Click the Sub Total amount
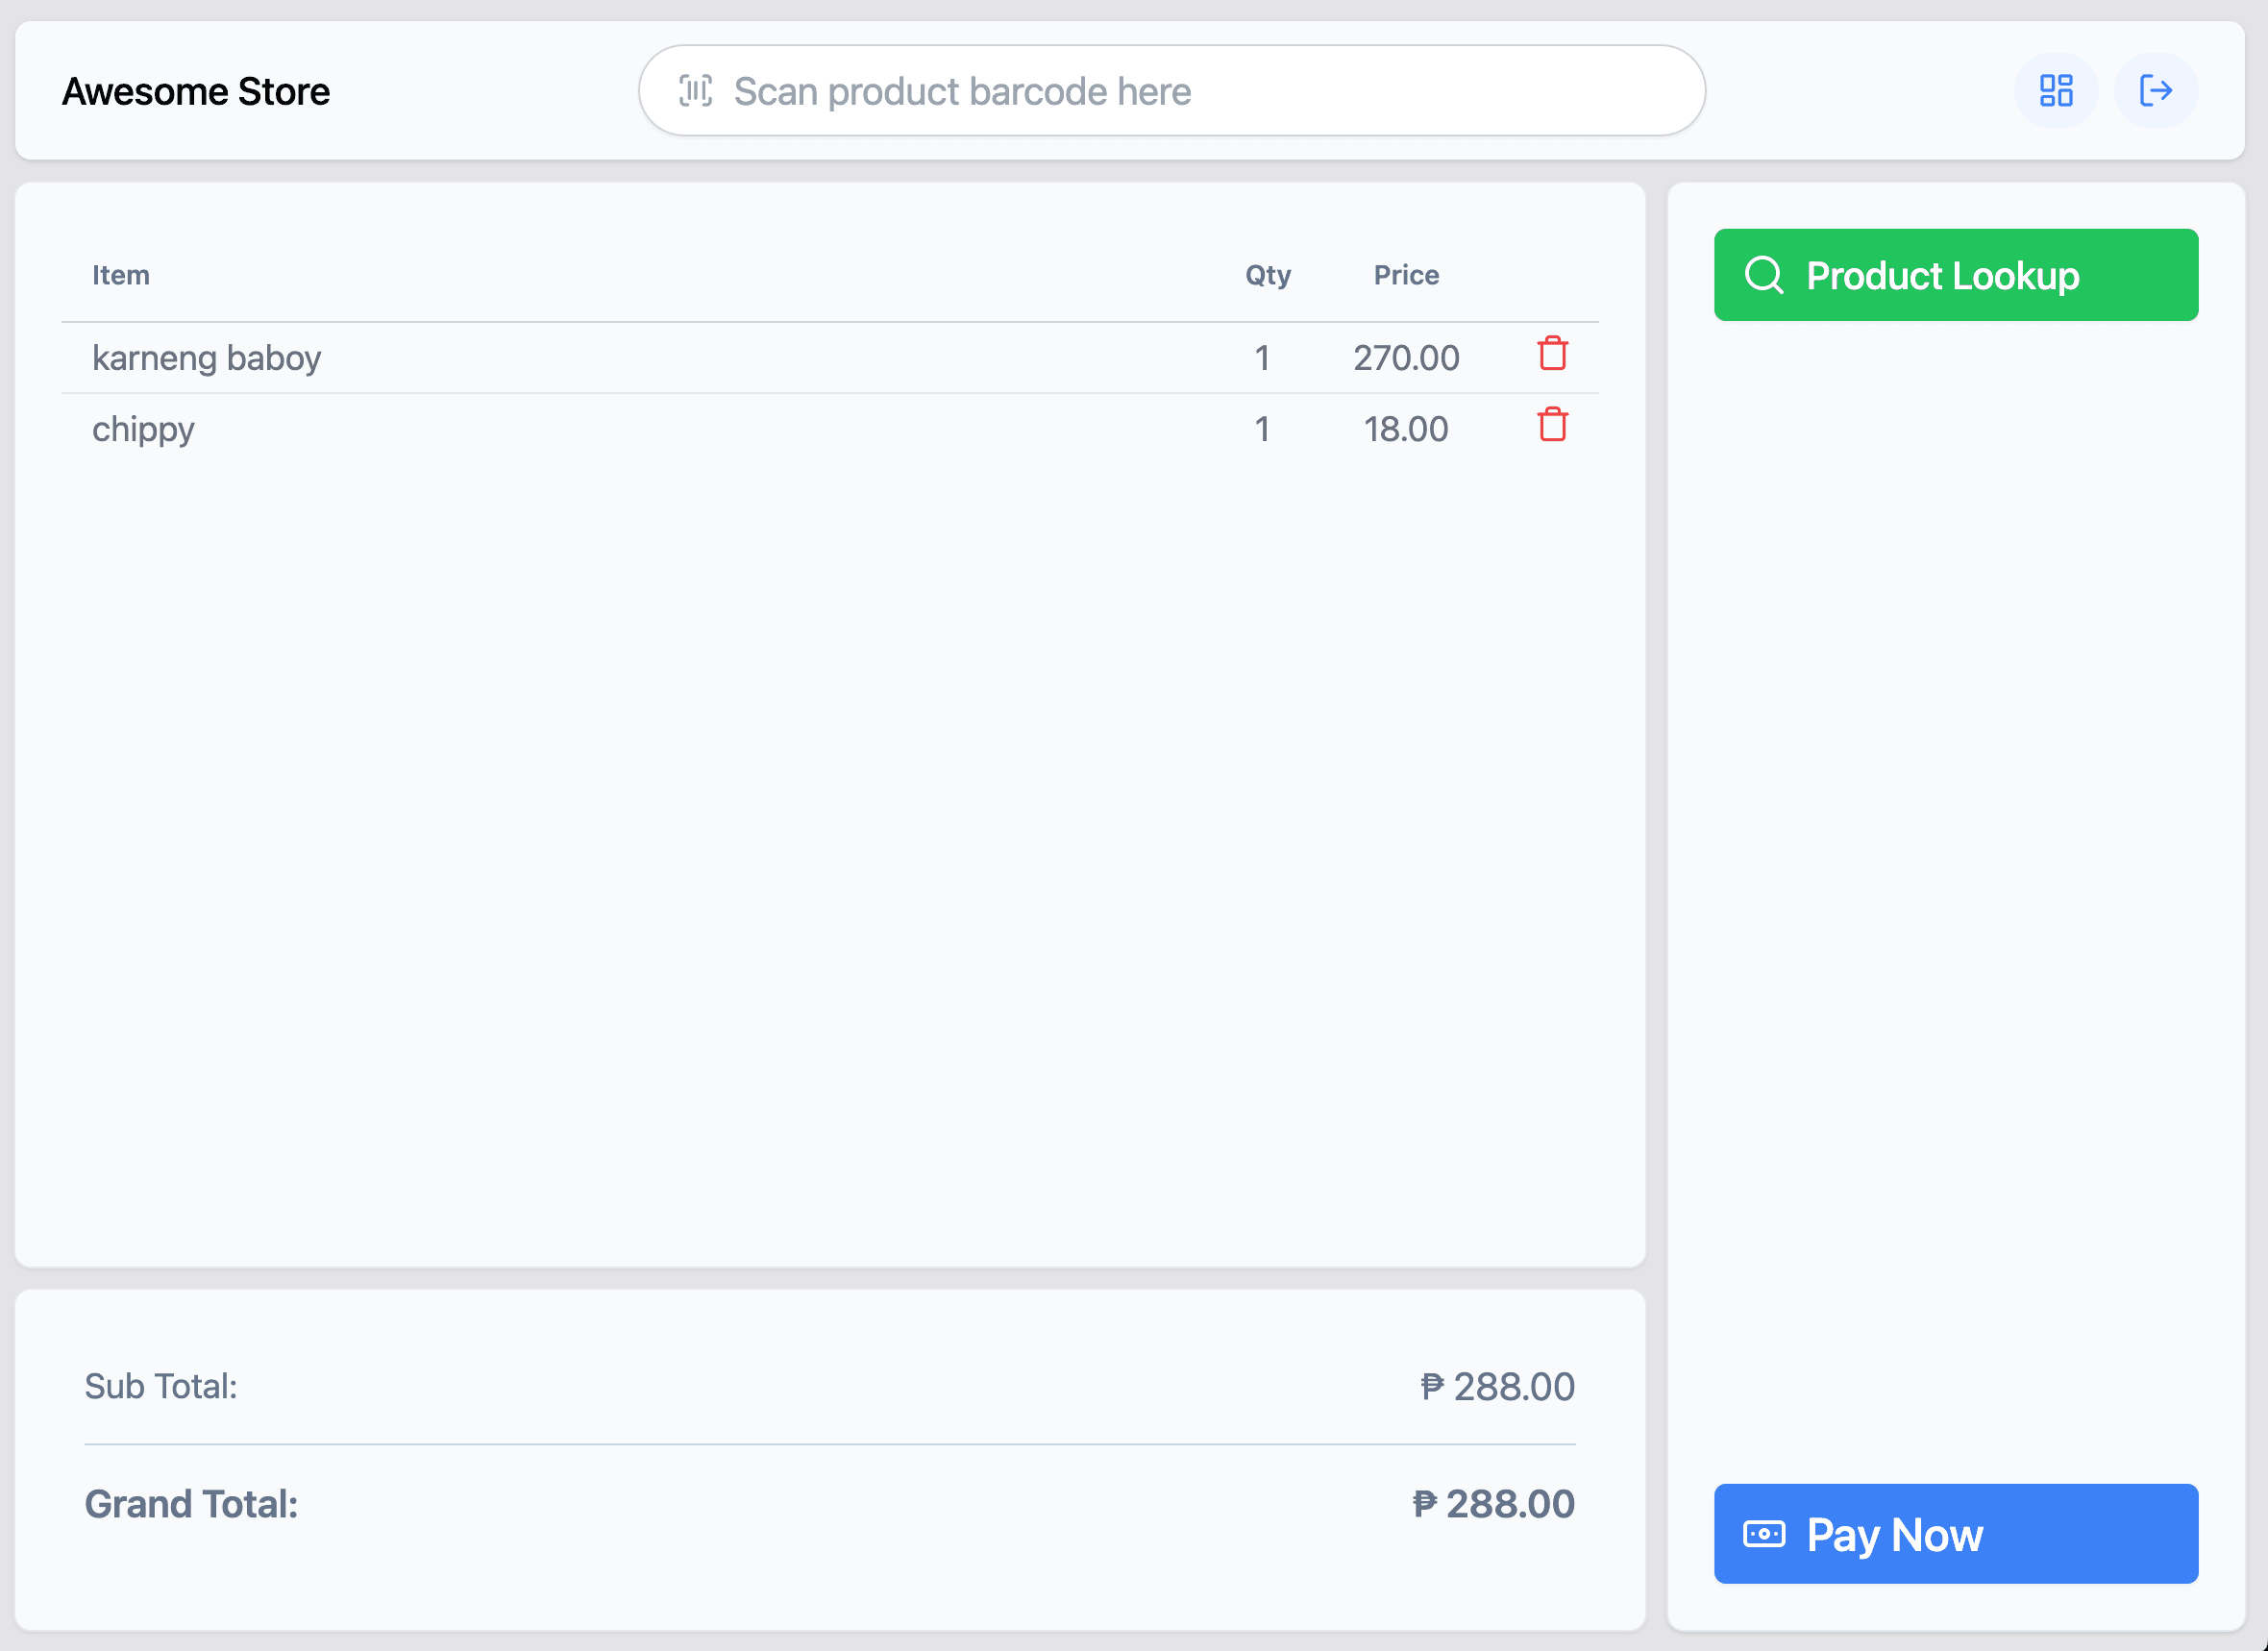Viewport: 2268px width, 1651px height. (1497, 1387)
